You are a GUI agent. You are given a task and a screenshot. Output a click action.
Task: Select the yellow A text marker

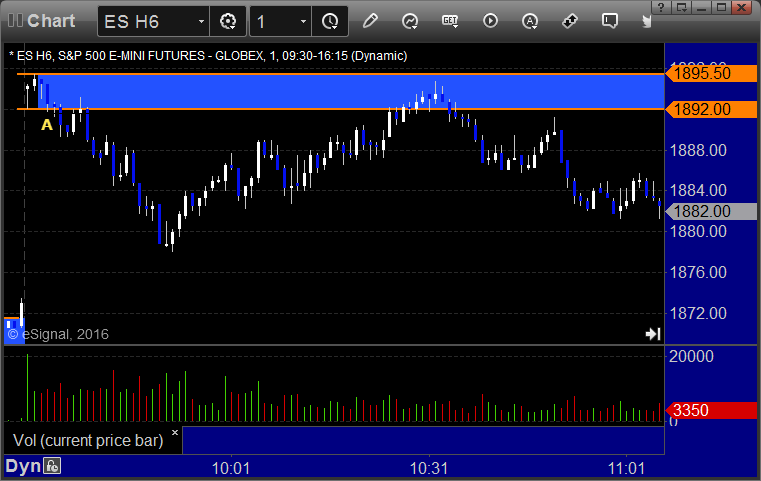coord(47,125)
